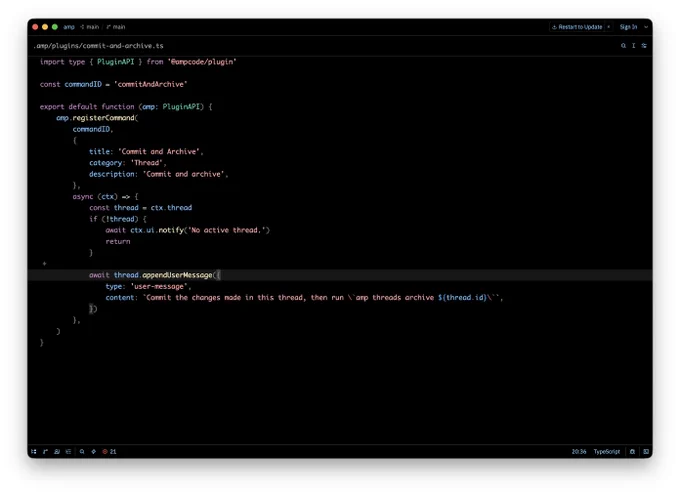The height and width of the screenshot is (495, 680).
Task: Open the user menu chevron beside Sign In
Action: point(646,27)
